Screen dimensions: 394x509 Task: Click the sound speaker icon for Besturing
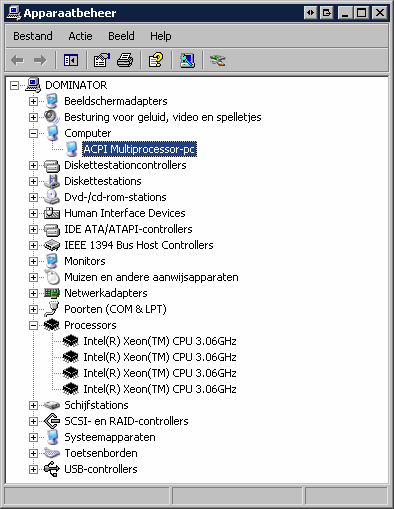coord(52,117)
